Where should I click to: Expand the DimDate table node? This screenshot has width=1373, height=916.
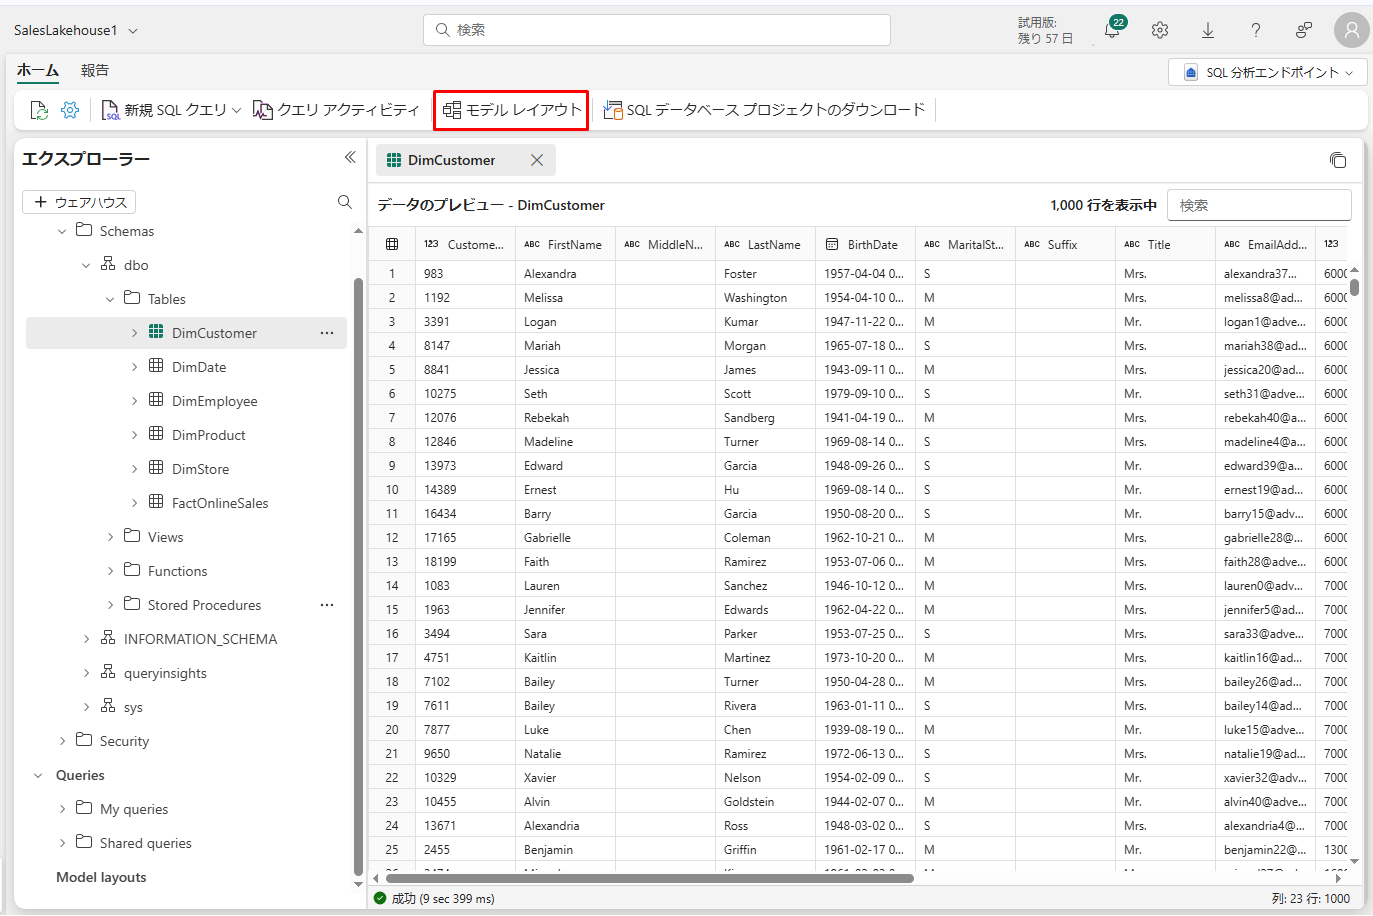(135, 367)
